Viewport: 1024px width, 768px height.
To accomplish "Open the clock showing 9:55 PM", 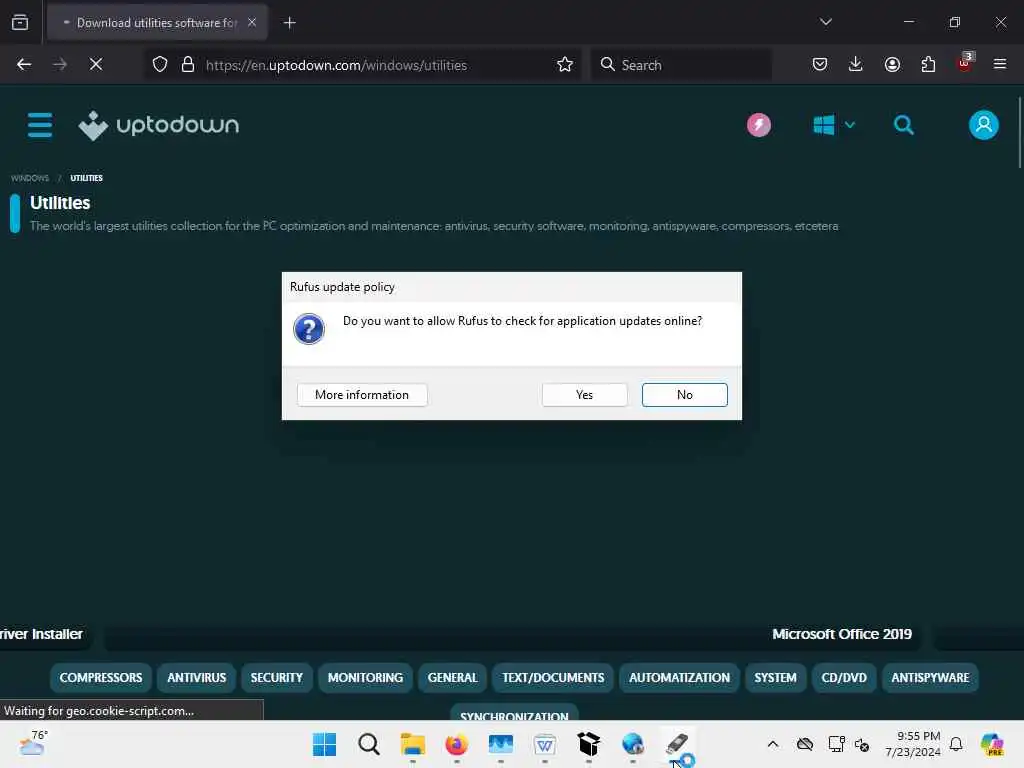I will [x=913, y=744].
